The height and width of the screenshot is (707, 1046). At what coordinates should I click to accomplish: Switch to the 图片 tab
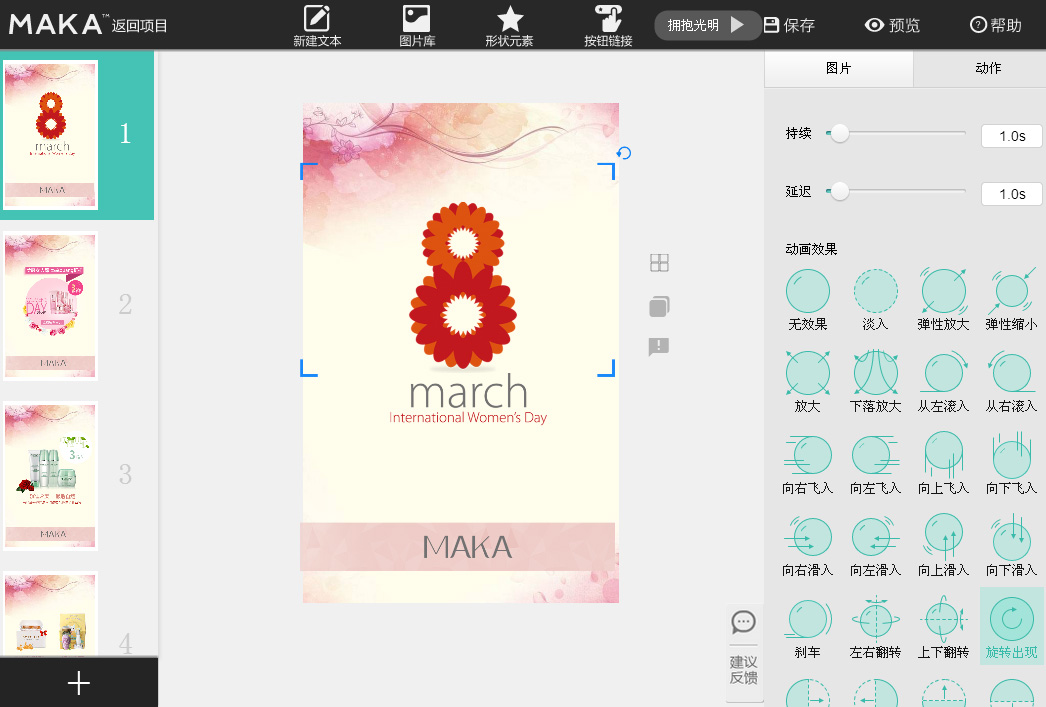[x=838, y=68]
